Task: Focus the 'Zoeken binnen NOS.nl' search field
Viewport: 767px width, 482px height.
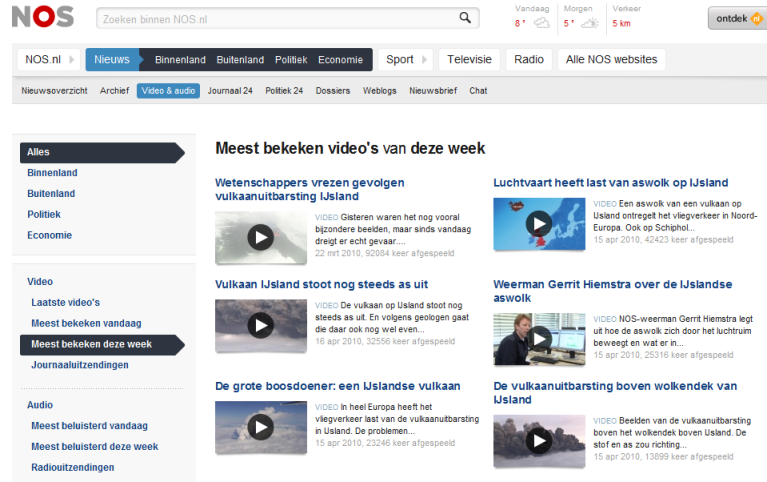Action: 288,19
